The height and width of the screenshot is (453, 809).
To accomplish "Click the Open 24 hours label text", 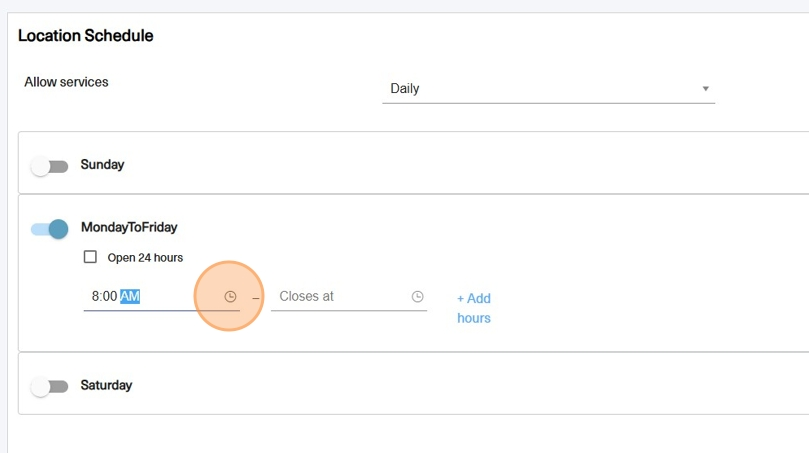I will (x=145, y=257).
